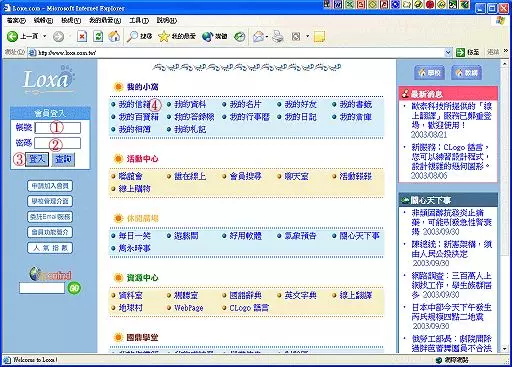Click the 會員功能簡介 sidebar button
The image size is (512, 367).
coord(50,232)
